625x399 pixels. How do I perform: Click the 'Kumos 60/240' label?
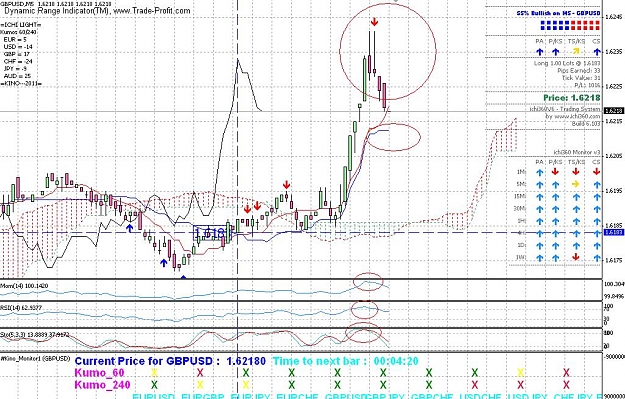18,32
